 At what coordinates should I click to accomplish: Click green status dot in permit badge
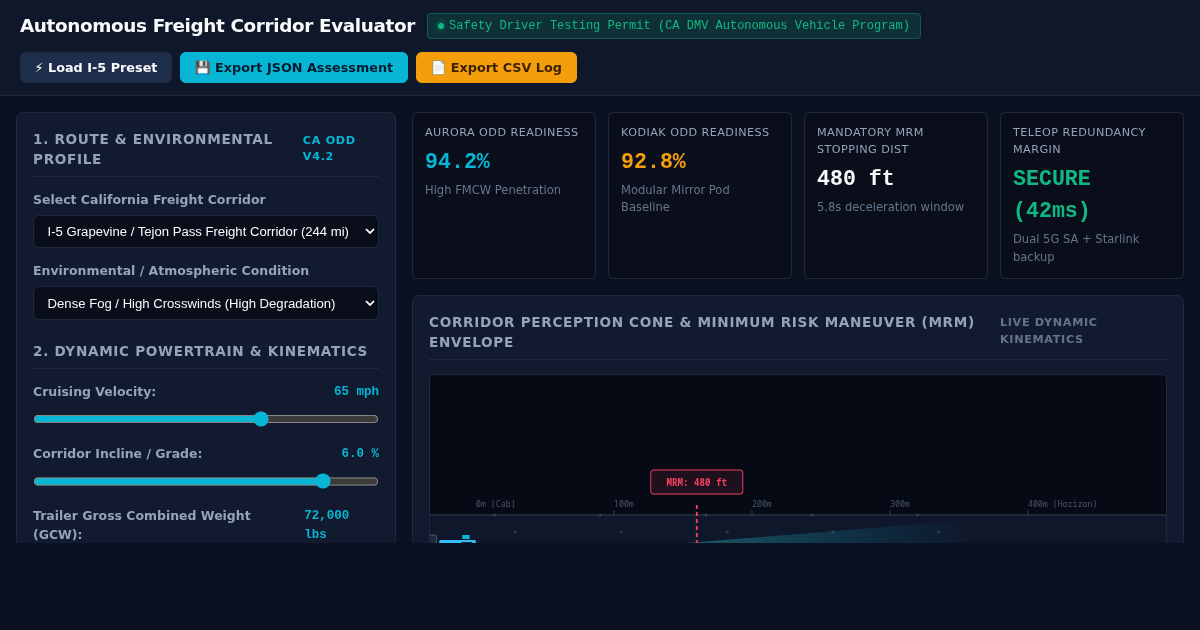click(441, 26)
